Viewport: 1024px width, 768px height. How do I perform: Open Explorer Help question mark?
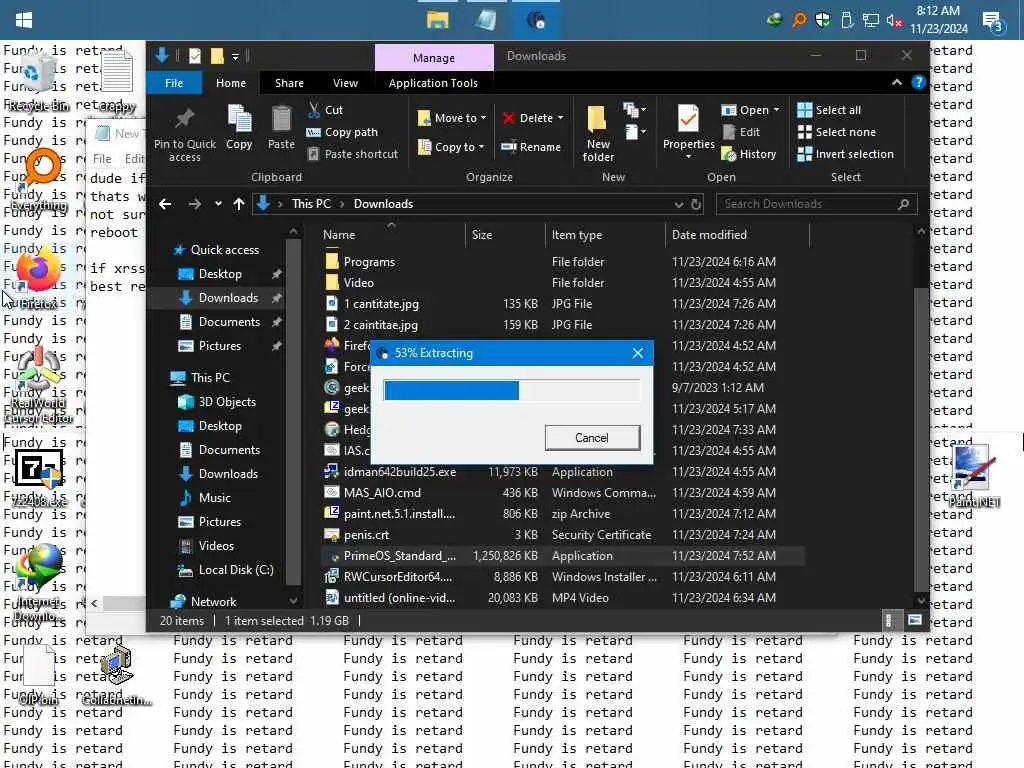[x=918, y=82]
